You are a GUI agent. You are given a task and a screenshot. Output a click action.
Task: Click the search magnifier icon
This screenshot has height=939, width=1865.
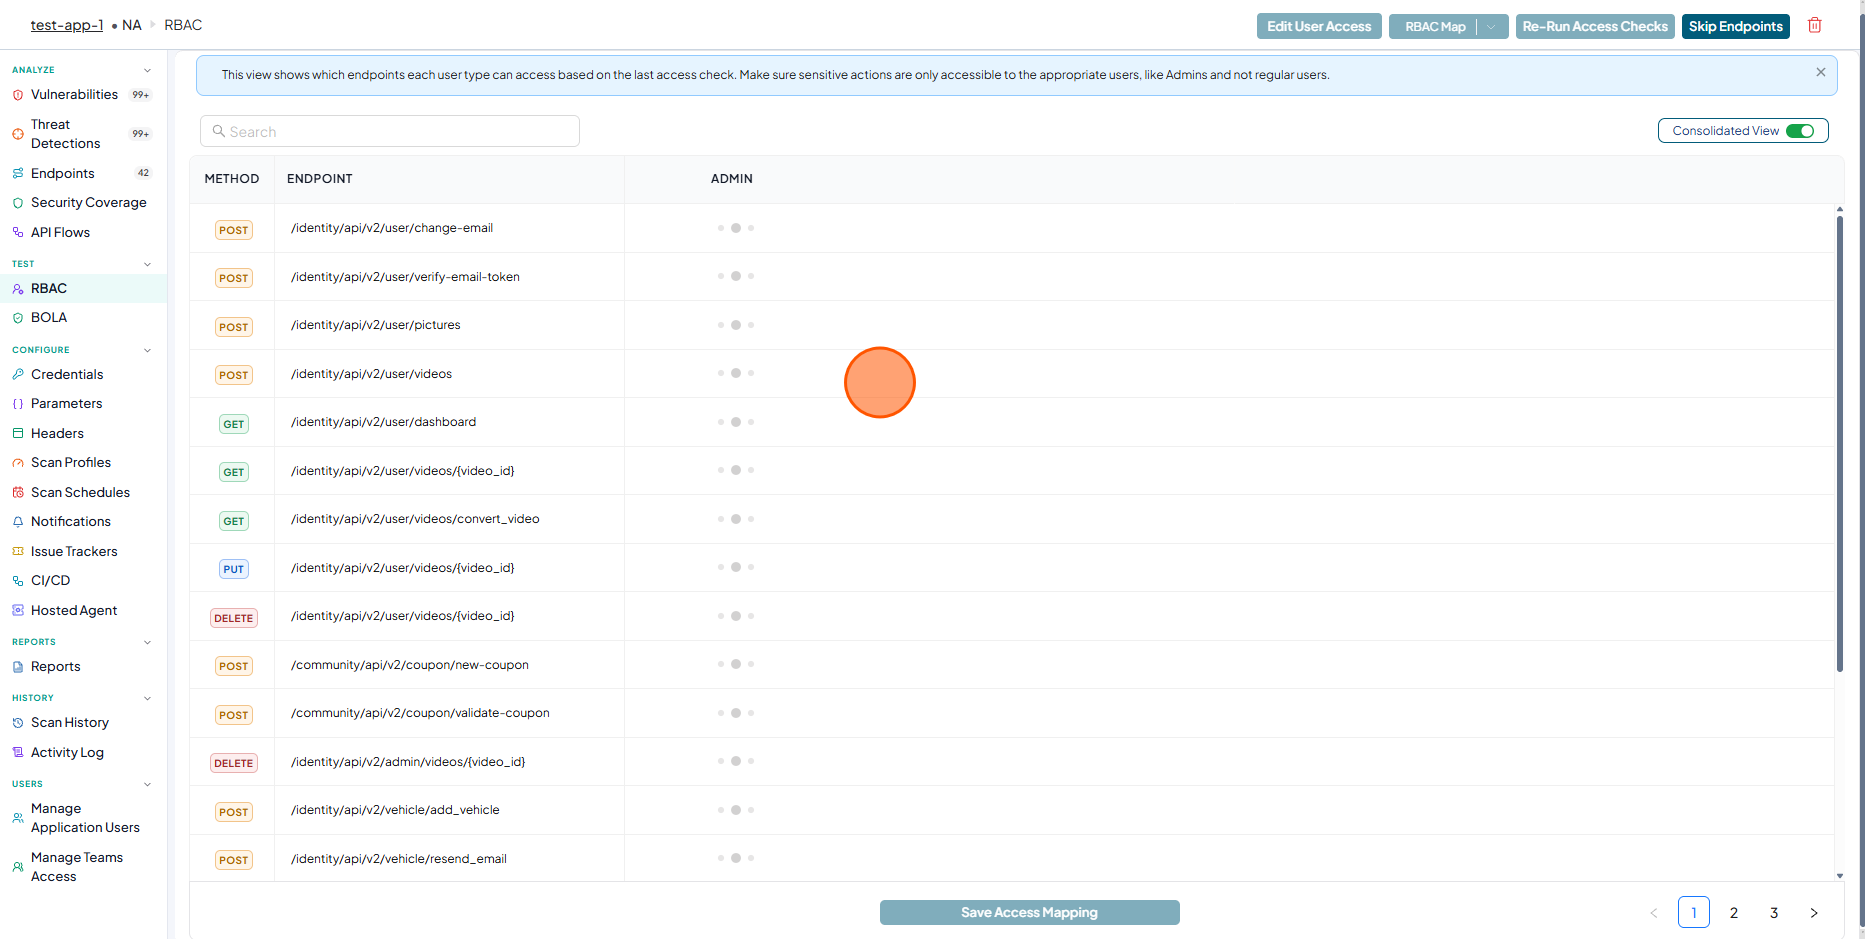(x=219, y=131)
